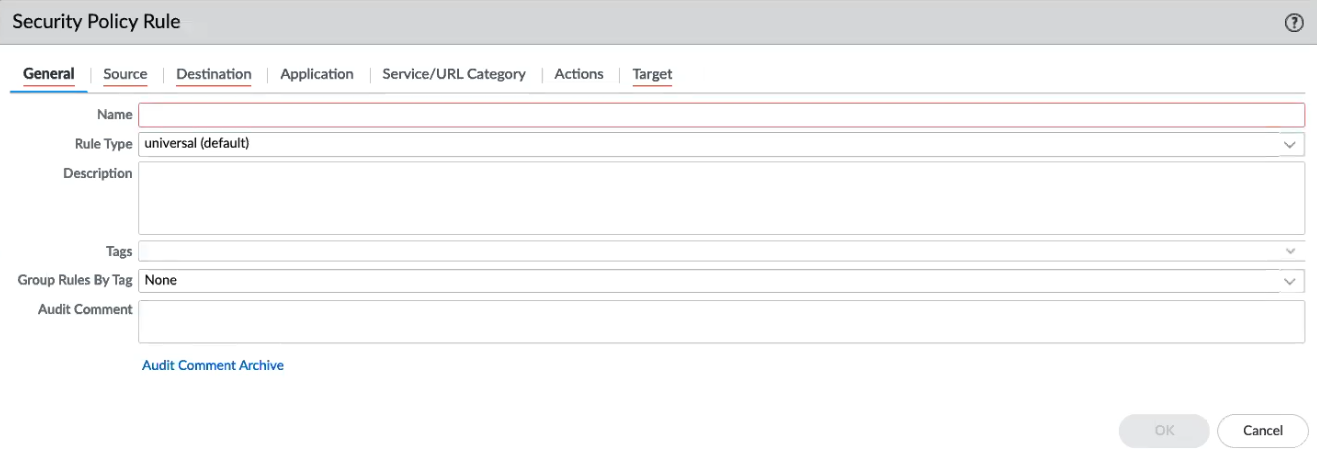Open the help icon in dialog header
This screenshot has width=1317, height=463.
coord(1293,23)
